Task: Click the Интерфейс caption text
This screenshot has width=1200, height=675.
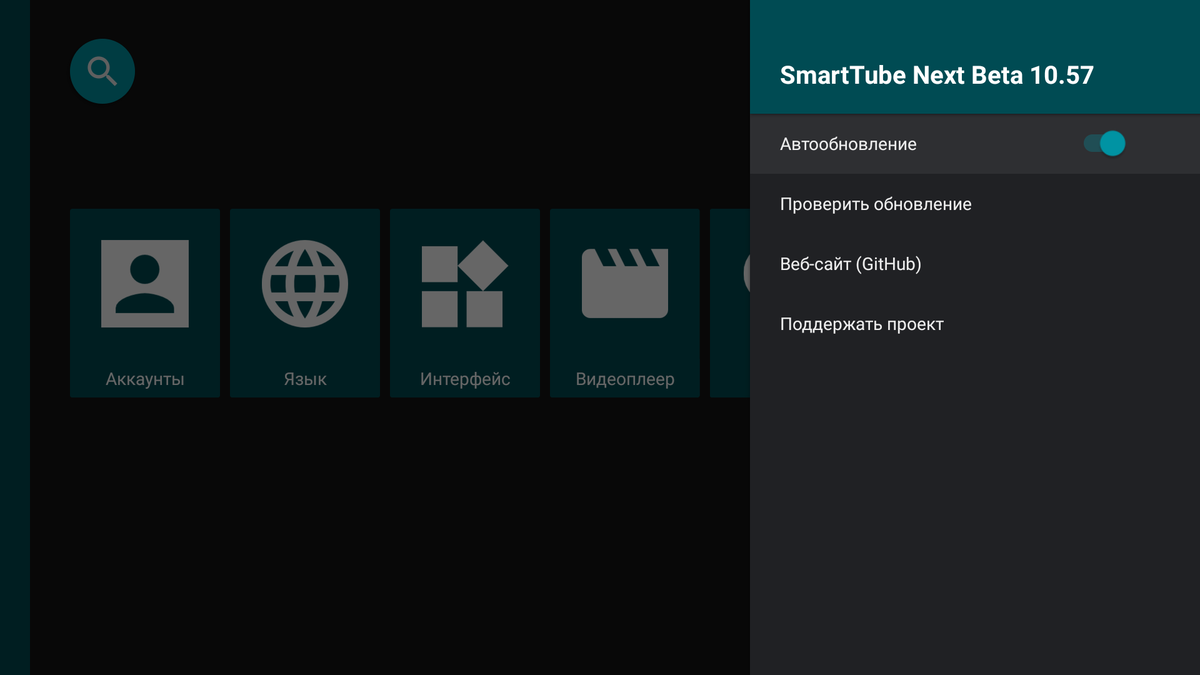Action: [465, 379]
